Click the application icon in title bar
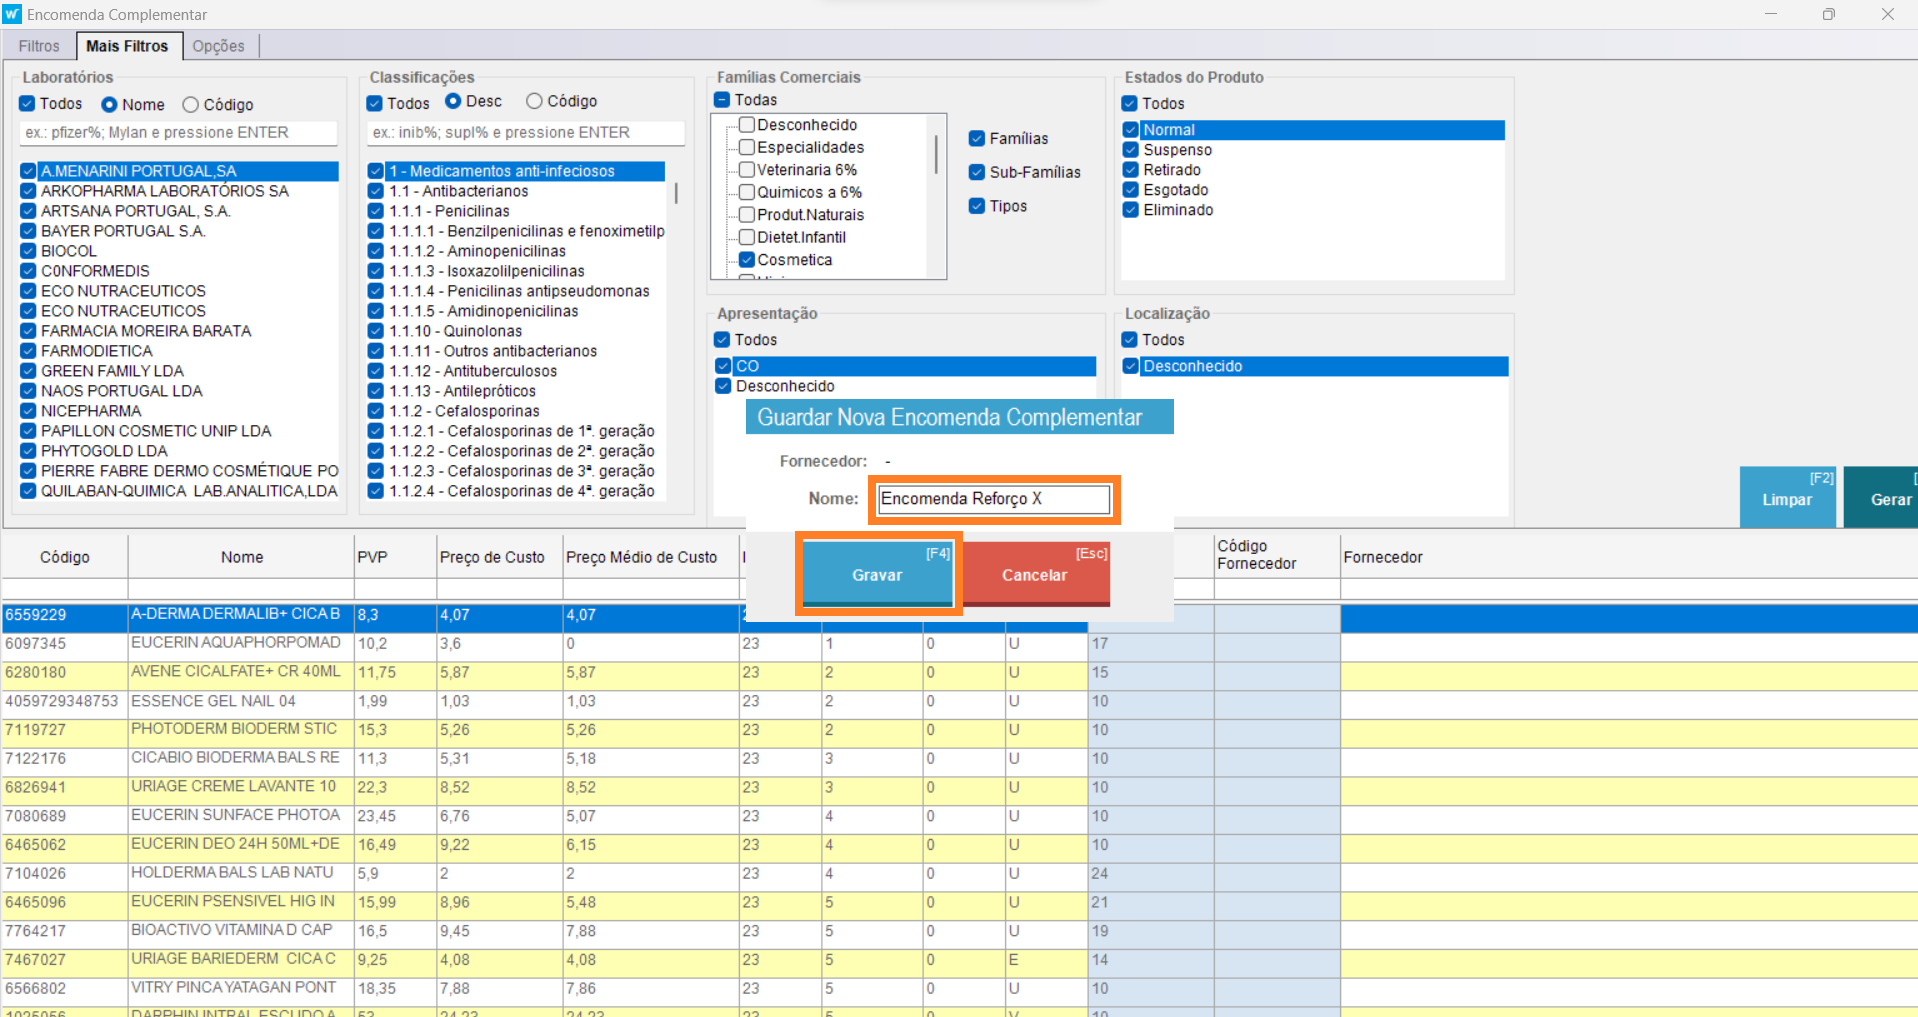 [12, 14]
